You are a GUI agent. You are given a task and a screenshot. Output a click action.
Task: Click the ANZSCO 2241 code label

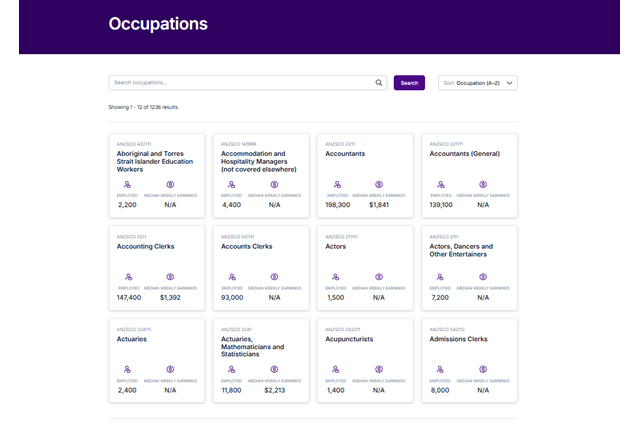(x=236, y=329)
